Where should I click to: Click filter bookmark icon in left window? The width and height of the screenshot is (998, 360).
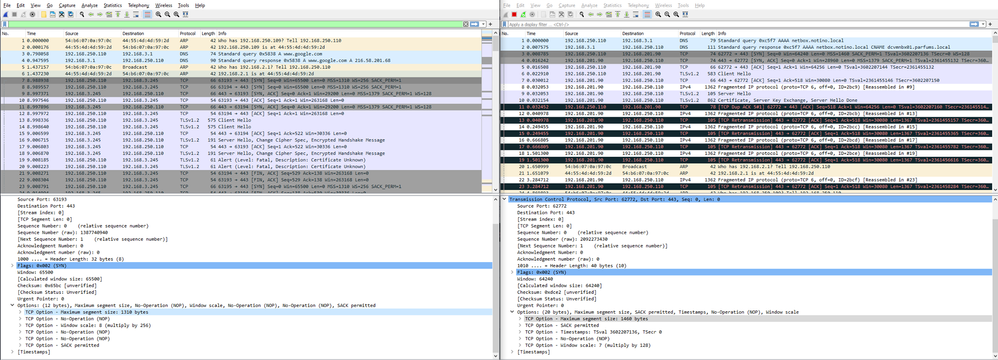[4, 24]
